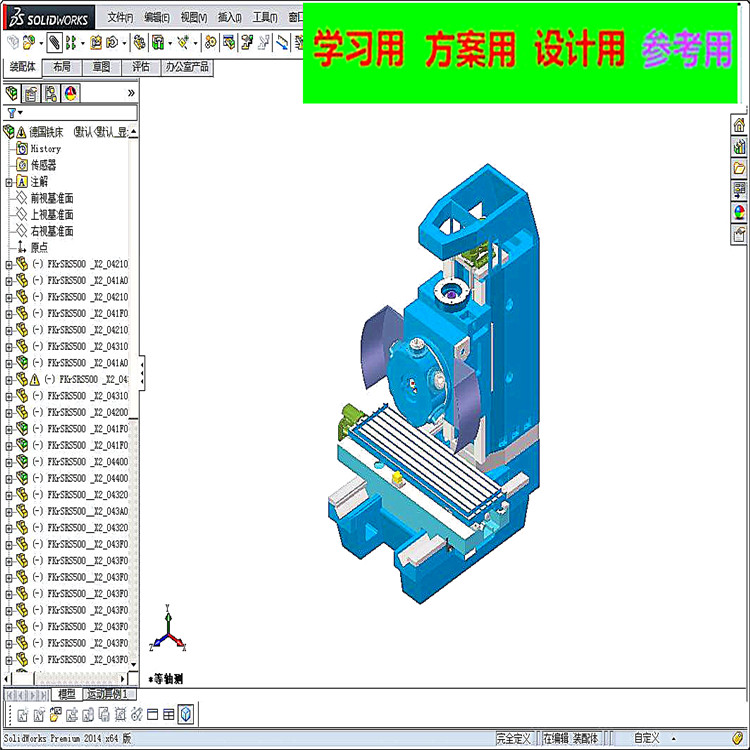Open the Assembly Features dropdown arrow

pos(170,44)
